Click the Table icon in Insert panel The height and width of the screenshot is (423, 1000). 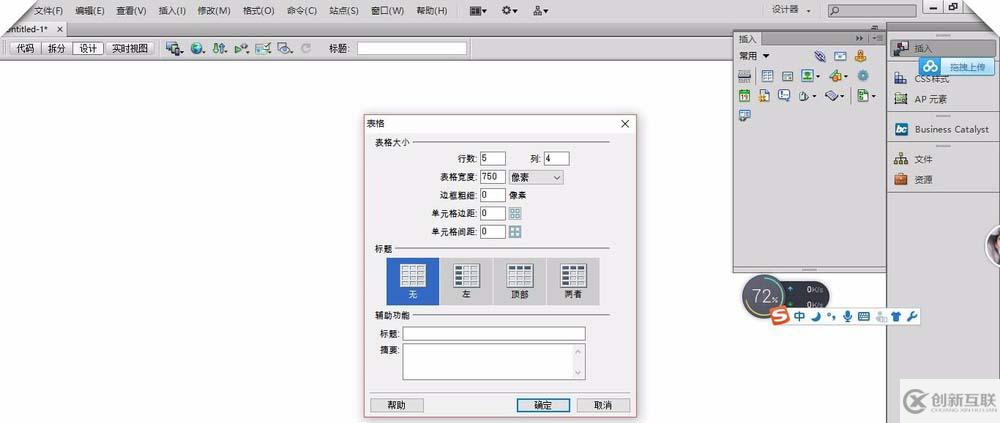(x=767, y=76)
